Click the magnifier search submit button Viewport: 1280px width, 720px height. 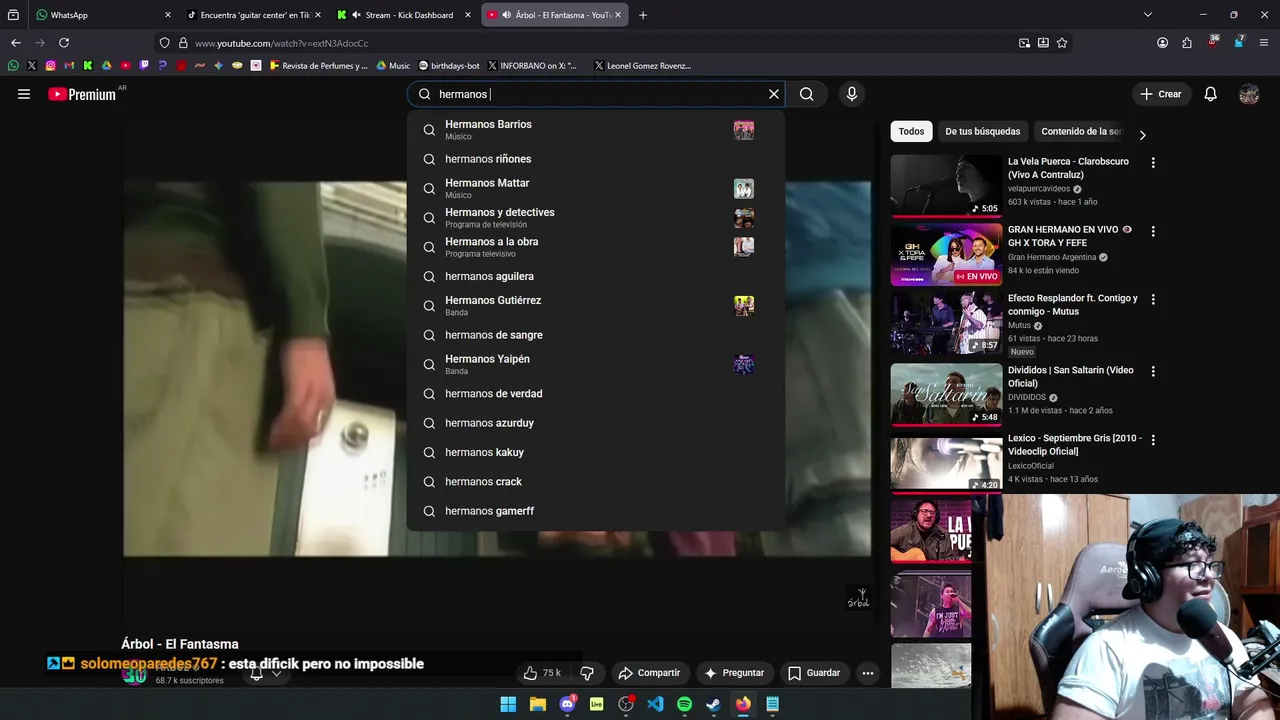807,94
